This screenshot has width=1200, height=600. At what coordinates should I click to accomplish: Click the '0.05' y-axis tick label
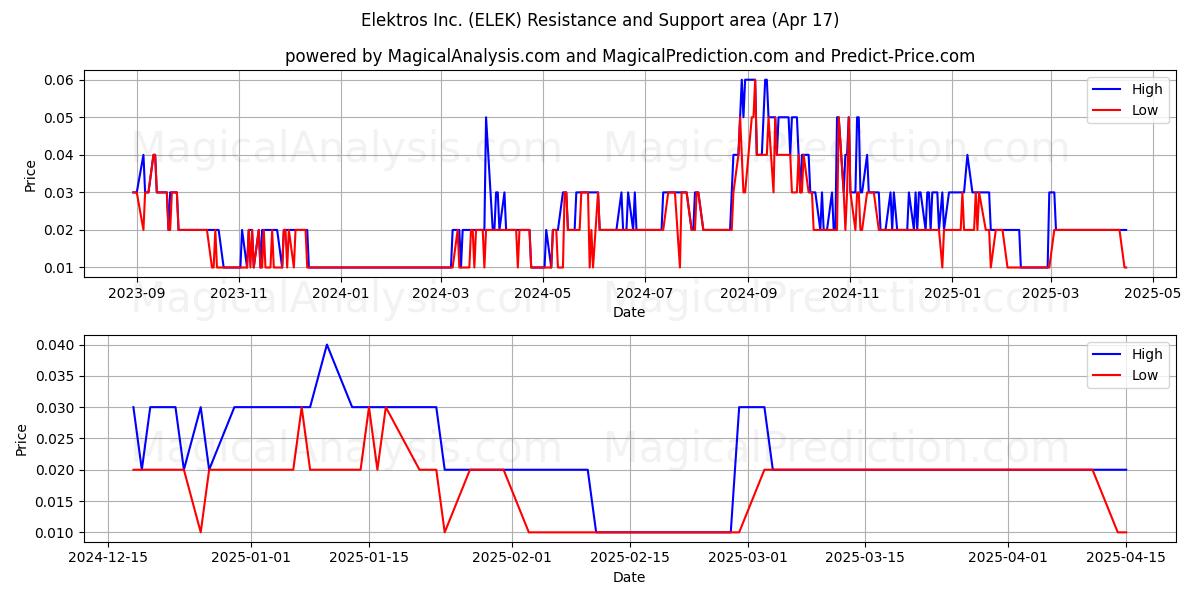tap(60, 118)
